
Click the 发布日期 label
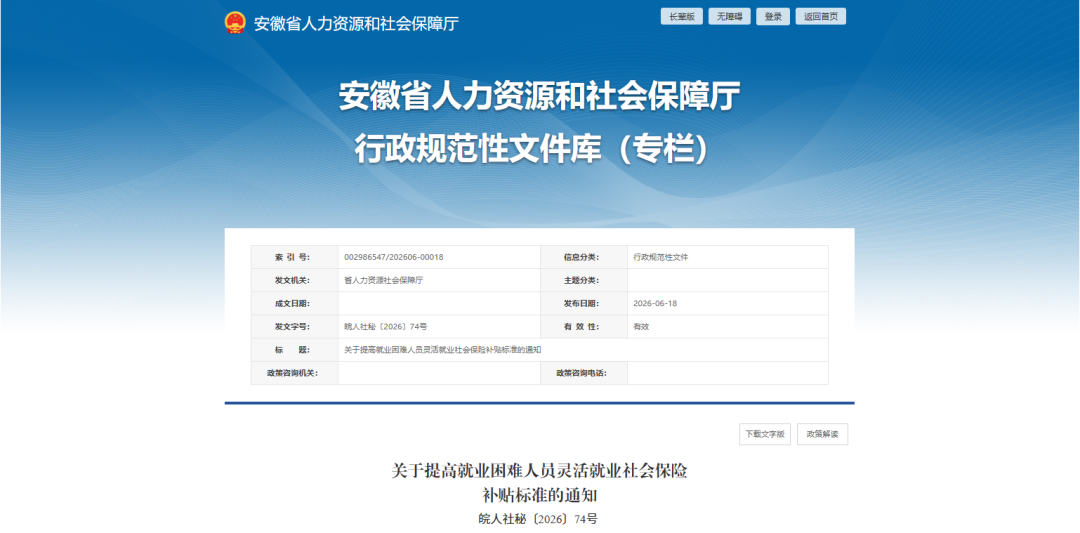click(581, 304)
